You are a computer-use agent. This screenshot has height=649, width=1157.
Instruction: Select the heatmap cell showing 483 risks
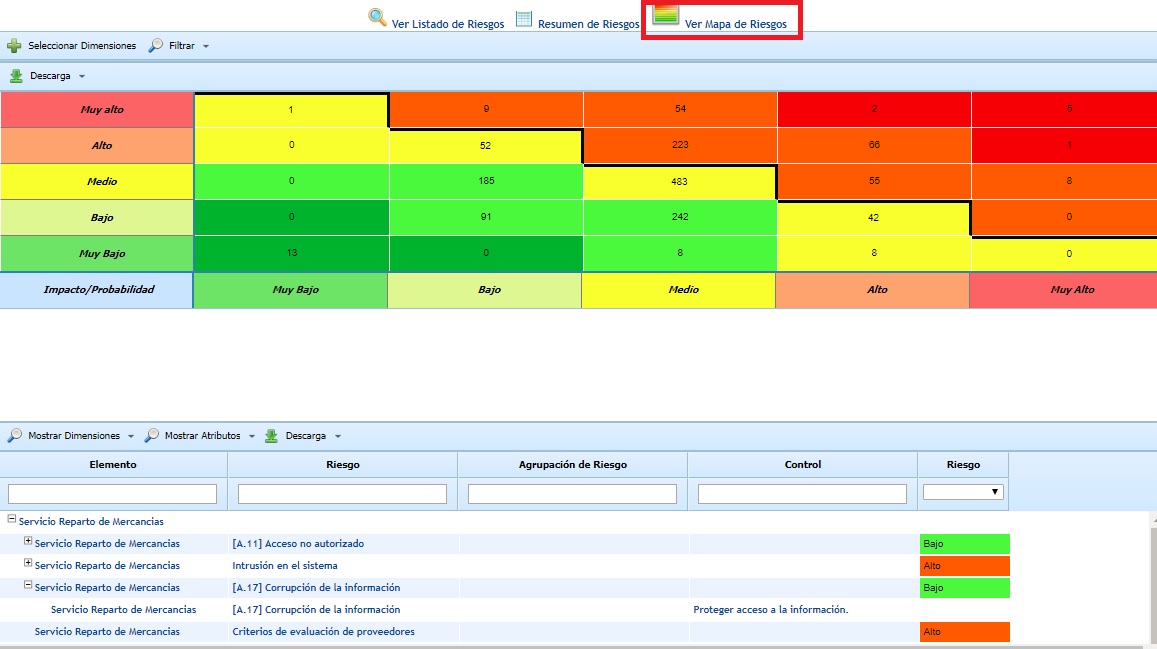pos(679,182)
